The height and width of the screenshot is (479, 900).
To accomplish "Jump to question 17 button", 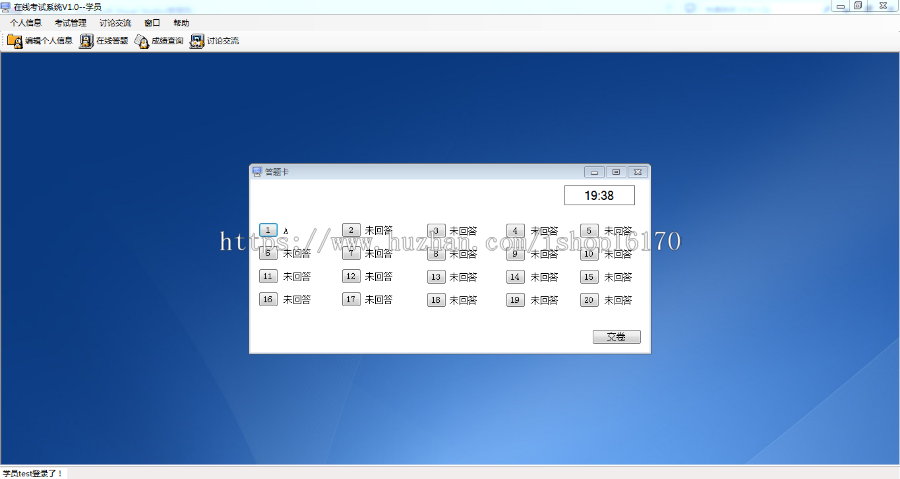I will [x=351, y=299].
